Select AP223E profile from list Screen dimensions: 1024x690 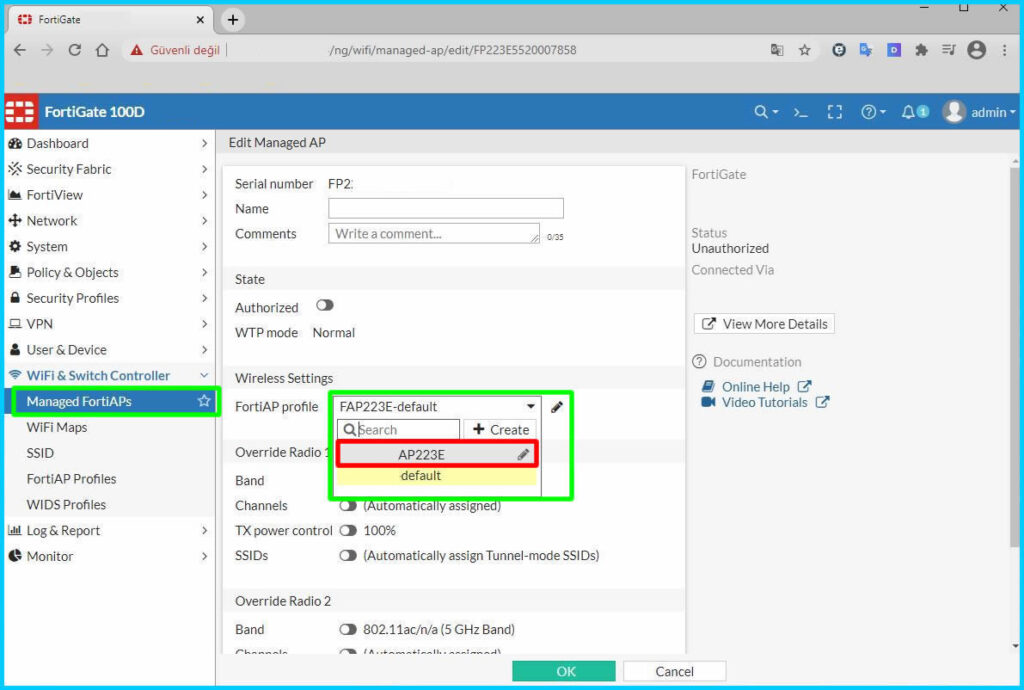pyautogui.click(x=437, y=454)
